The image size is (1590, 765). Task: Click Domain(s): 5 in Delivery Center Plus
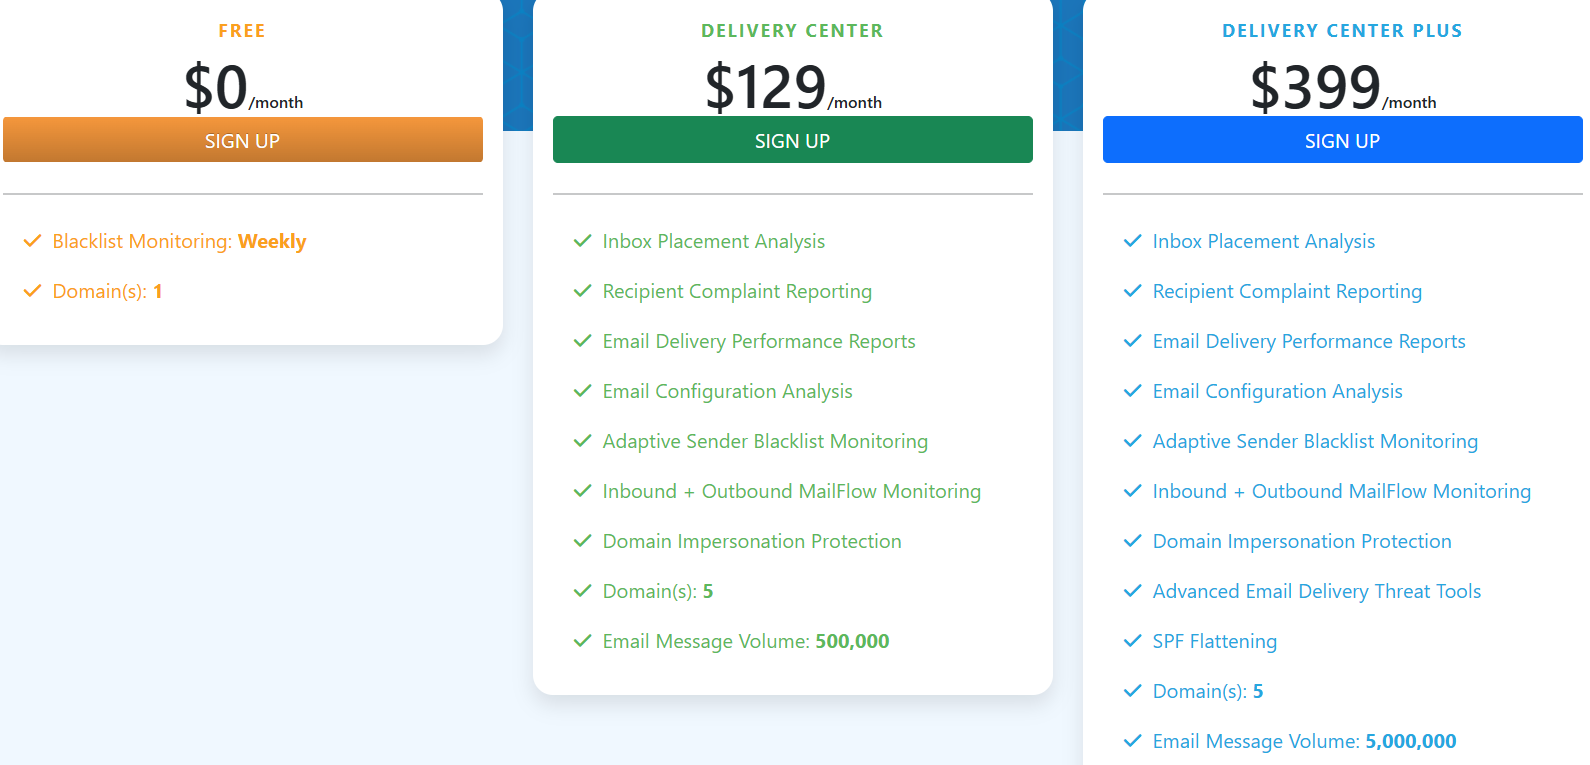point(1206,690)
